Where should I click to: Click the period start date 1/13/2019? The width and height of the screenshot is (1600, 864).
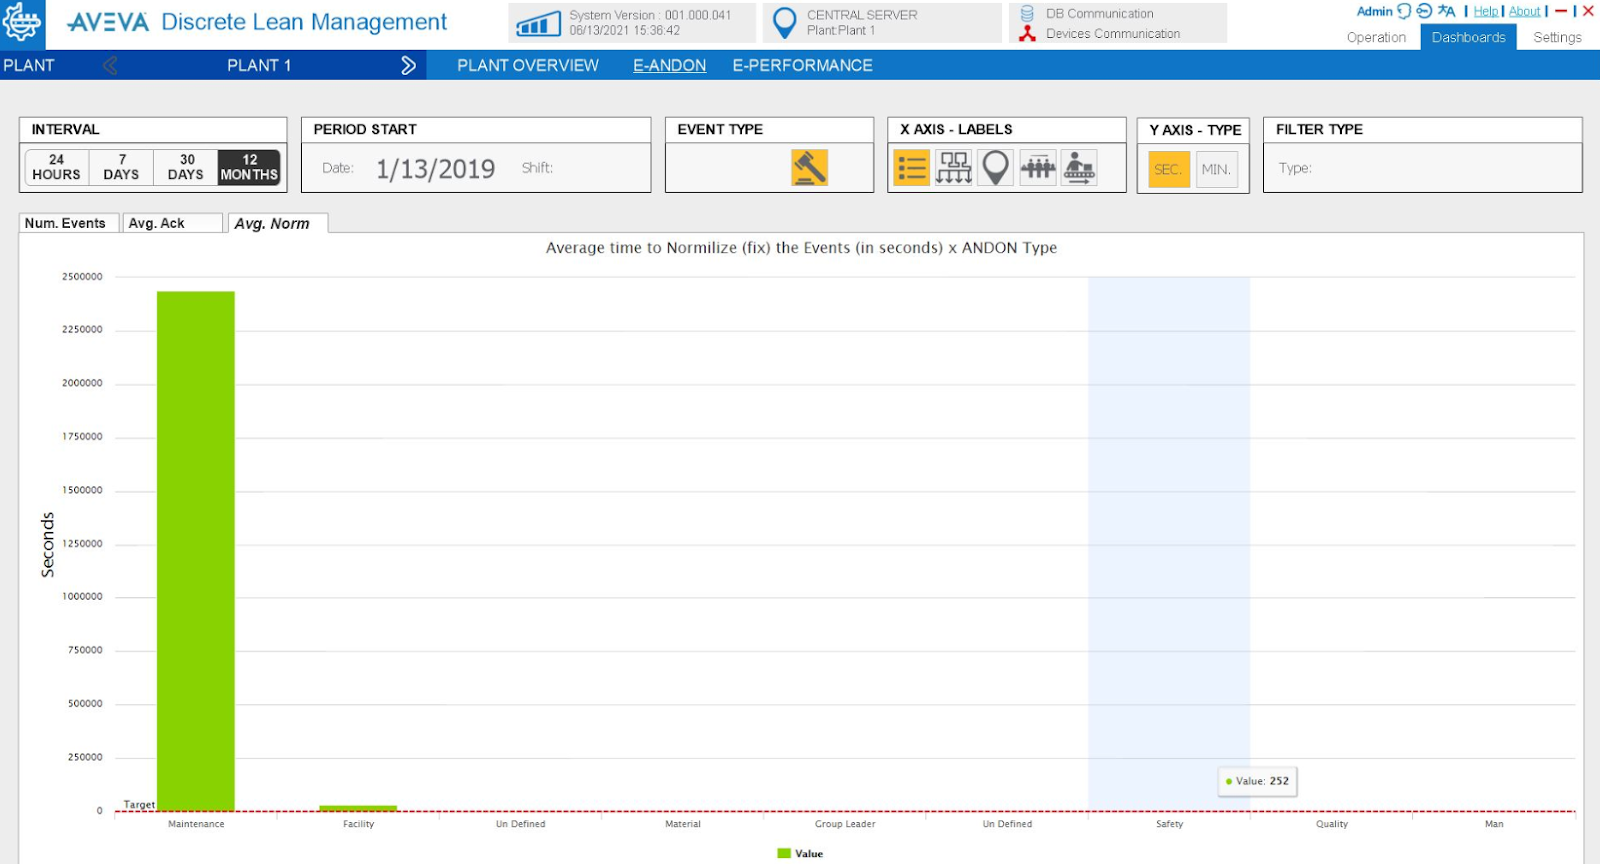[435, 168]
